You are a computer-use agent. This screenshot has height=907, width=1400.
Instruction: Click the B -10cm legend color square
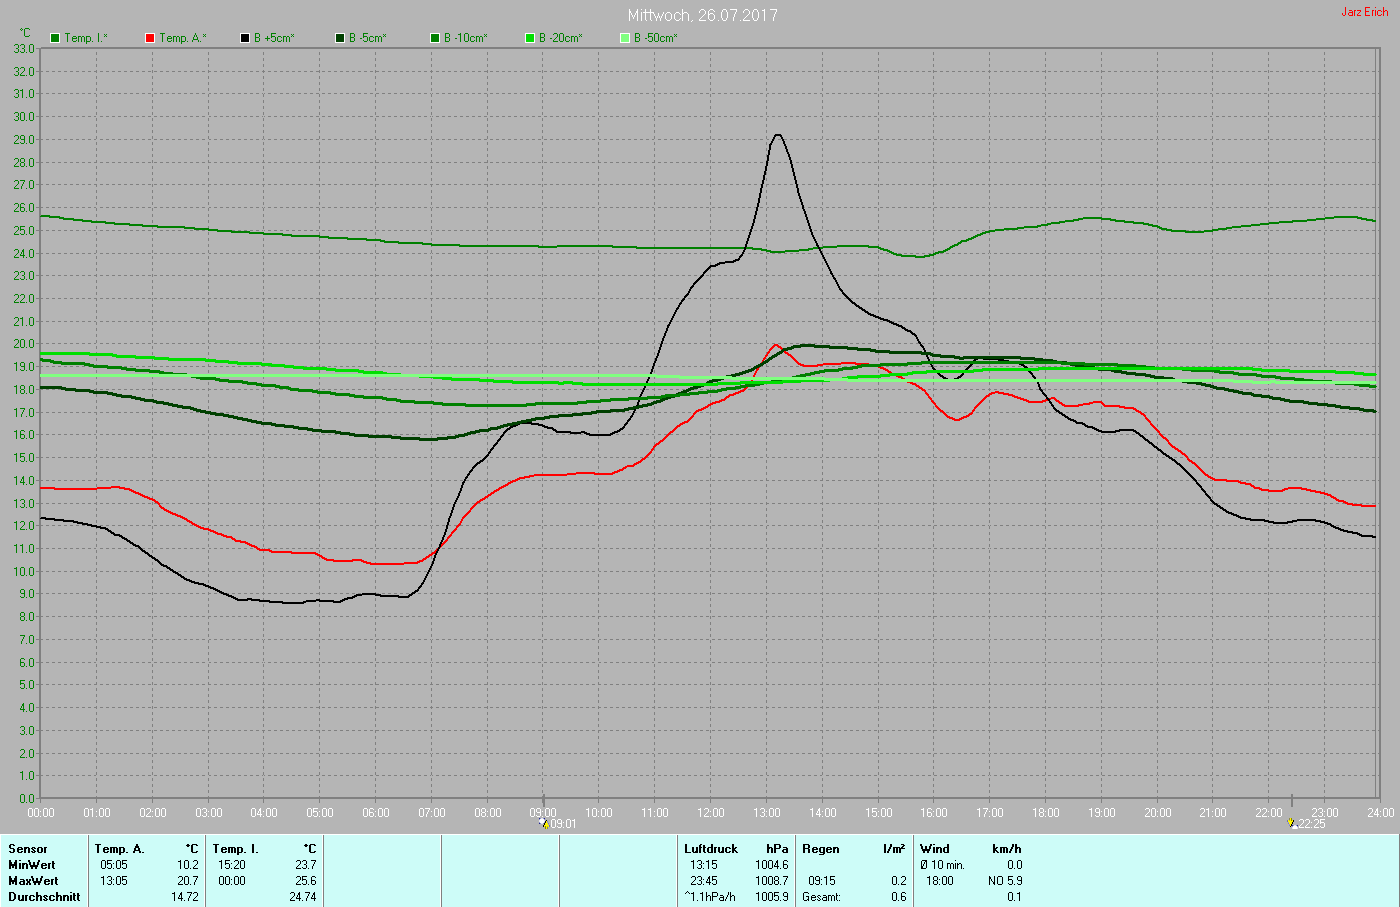click(435, 38)
